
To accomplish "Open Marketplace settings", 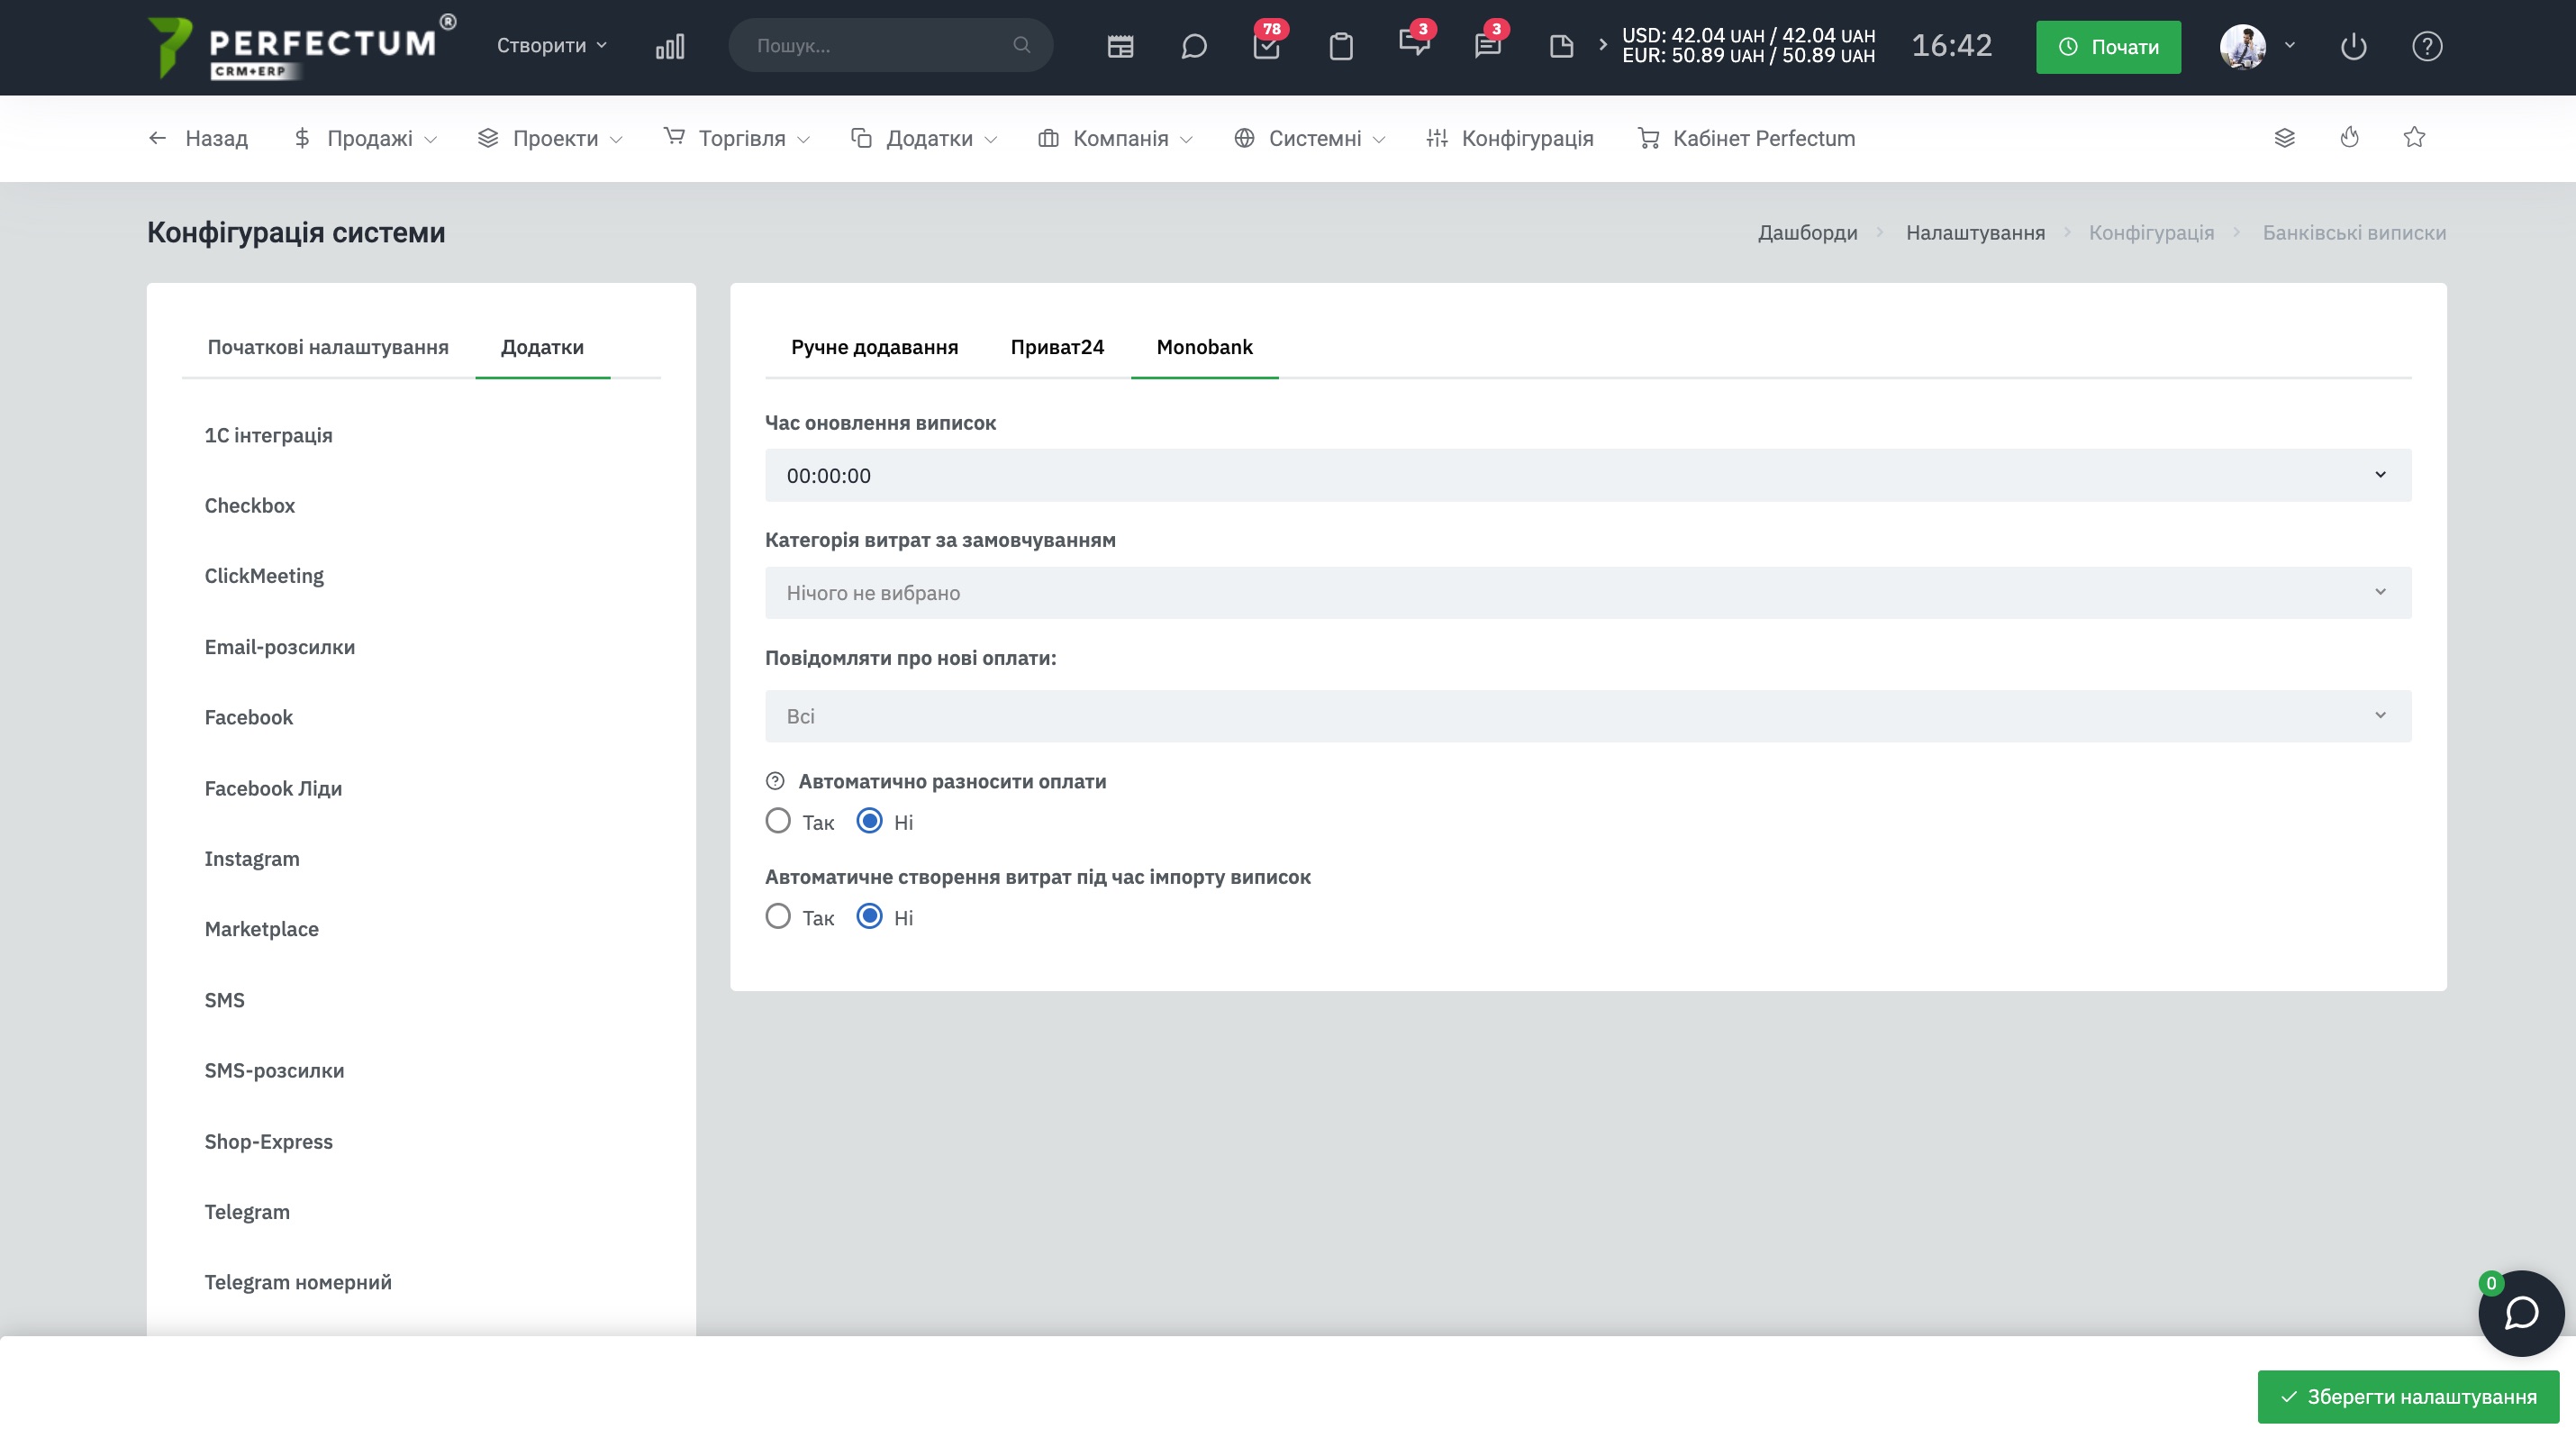I will click(x=262, y=929).
